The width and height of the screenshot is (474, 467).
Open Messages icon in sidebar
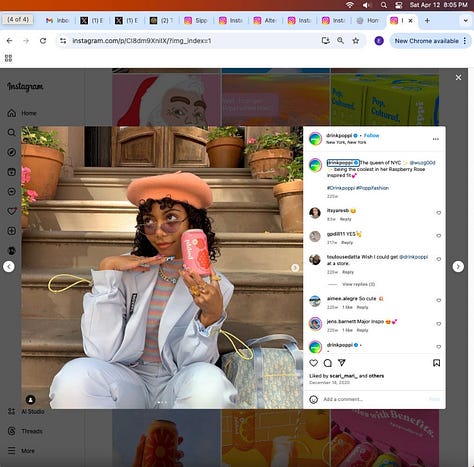11,192
